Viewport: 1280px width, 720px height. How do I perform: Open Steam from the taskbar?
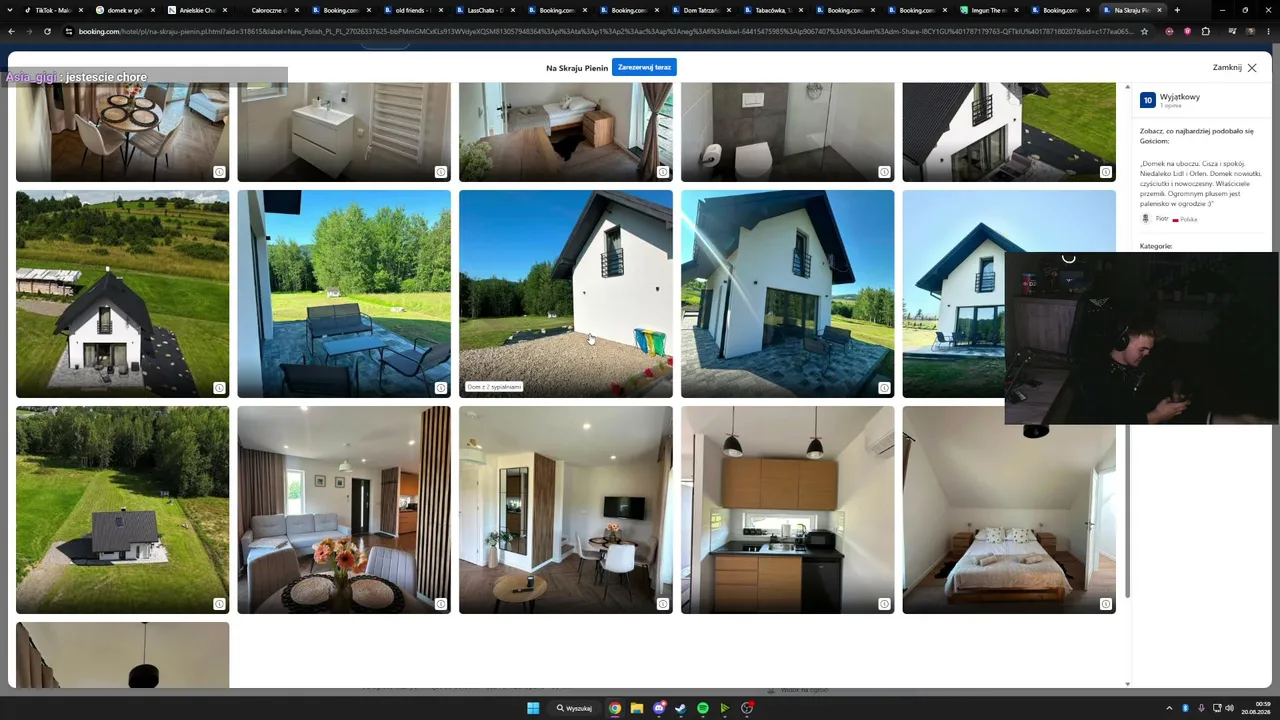[681, 708]
